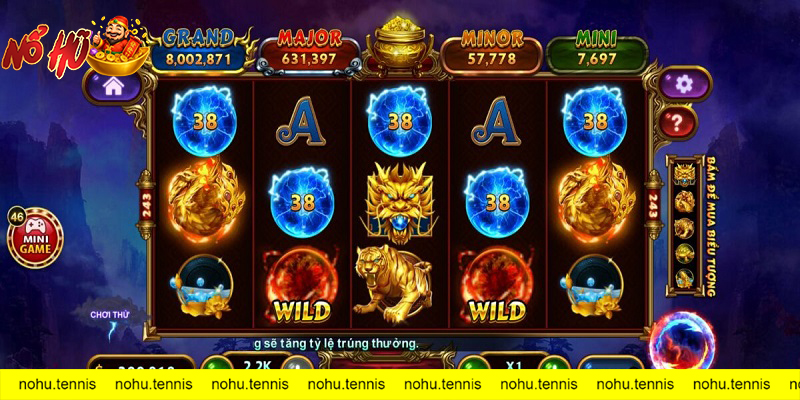This screenshot has height=400, width=800.
Task: Select the golden turtle symbol in buy panel
Action: [x=684, y=253]
